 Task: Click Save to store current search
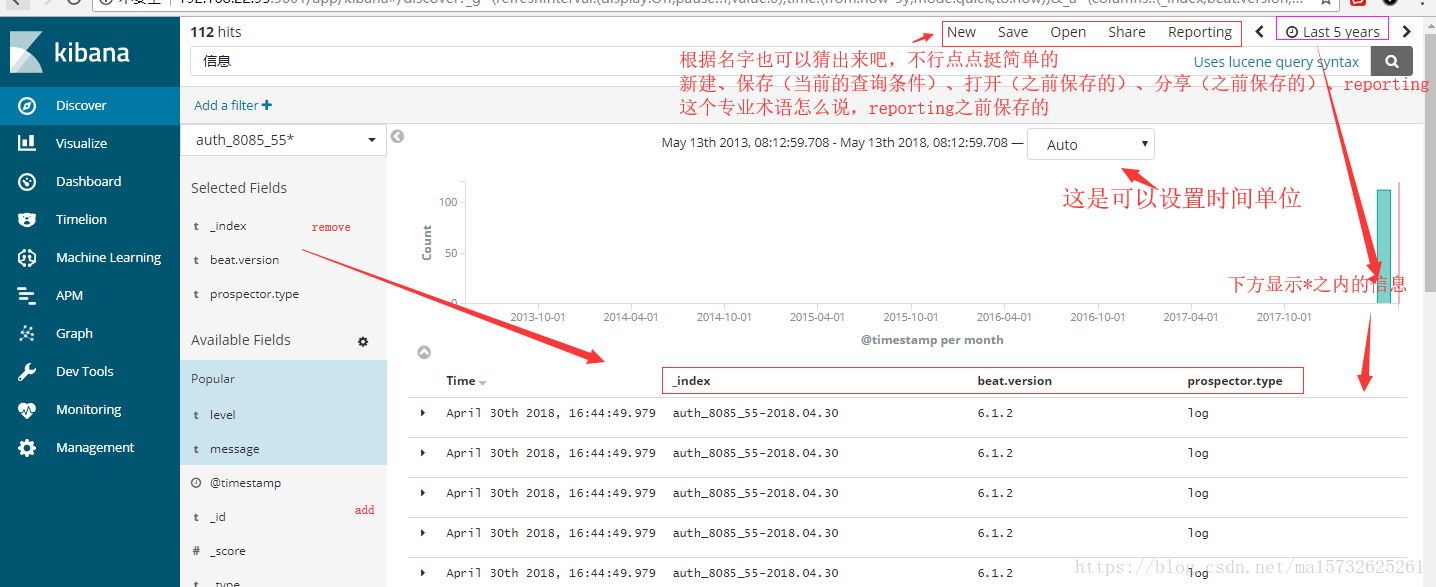tap(1012, 31)
